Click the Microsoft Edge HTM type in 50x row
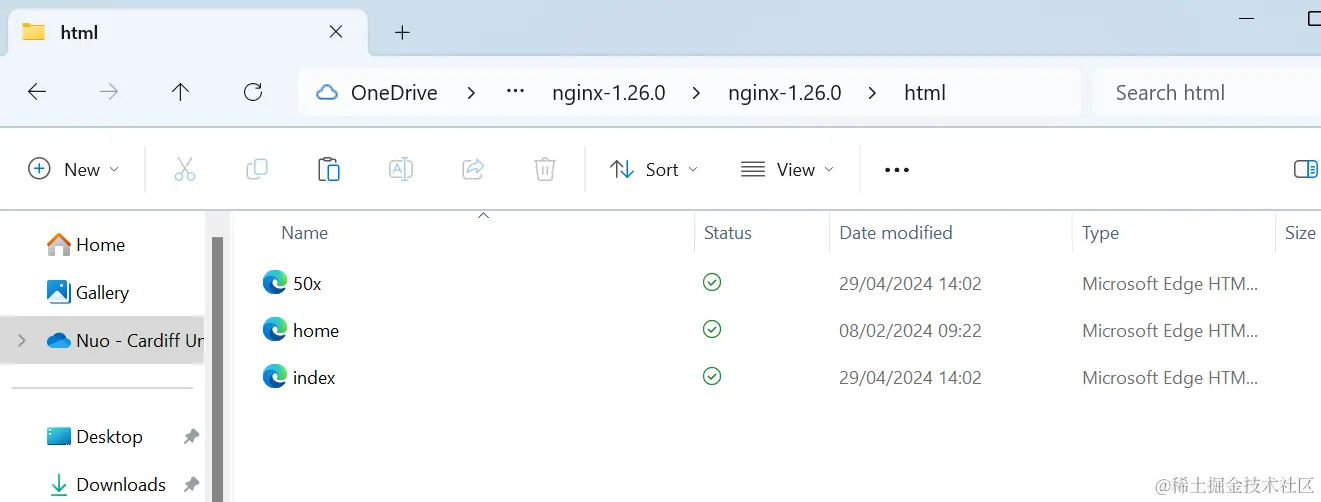The image size is (1321, 502). point(1170,283)
